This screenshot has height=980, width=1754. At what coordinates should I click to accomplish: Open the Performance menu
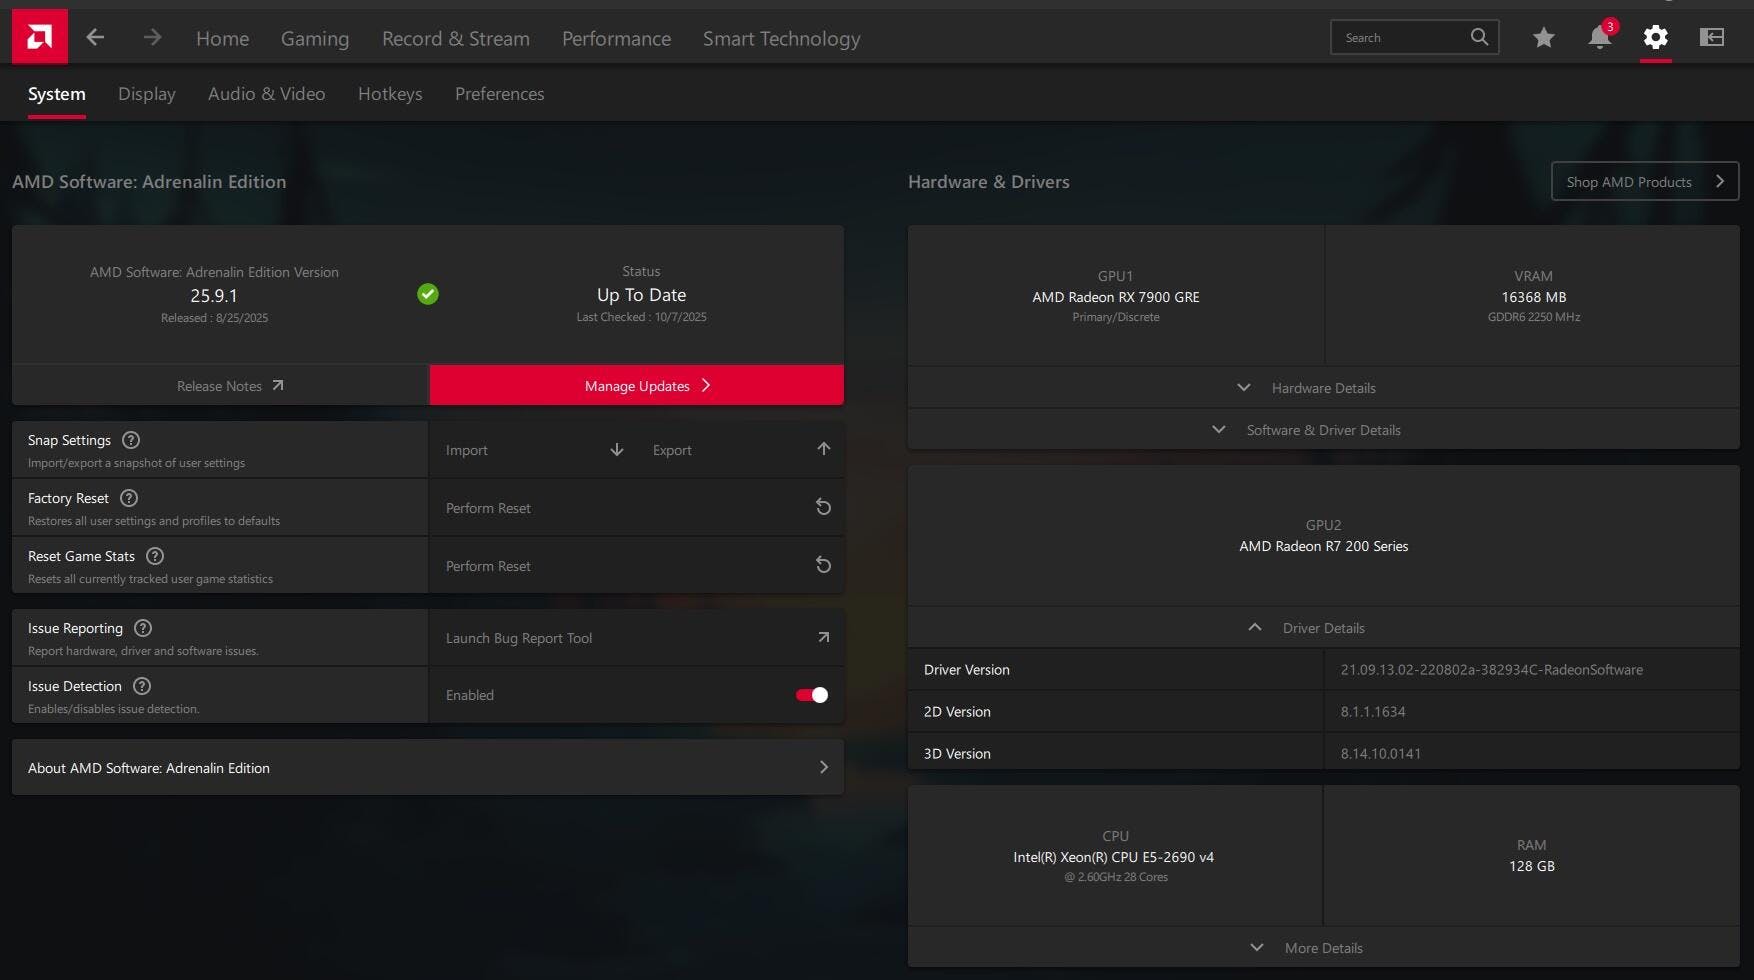[x=616, y=39]
